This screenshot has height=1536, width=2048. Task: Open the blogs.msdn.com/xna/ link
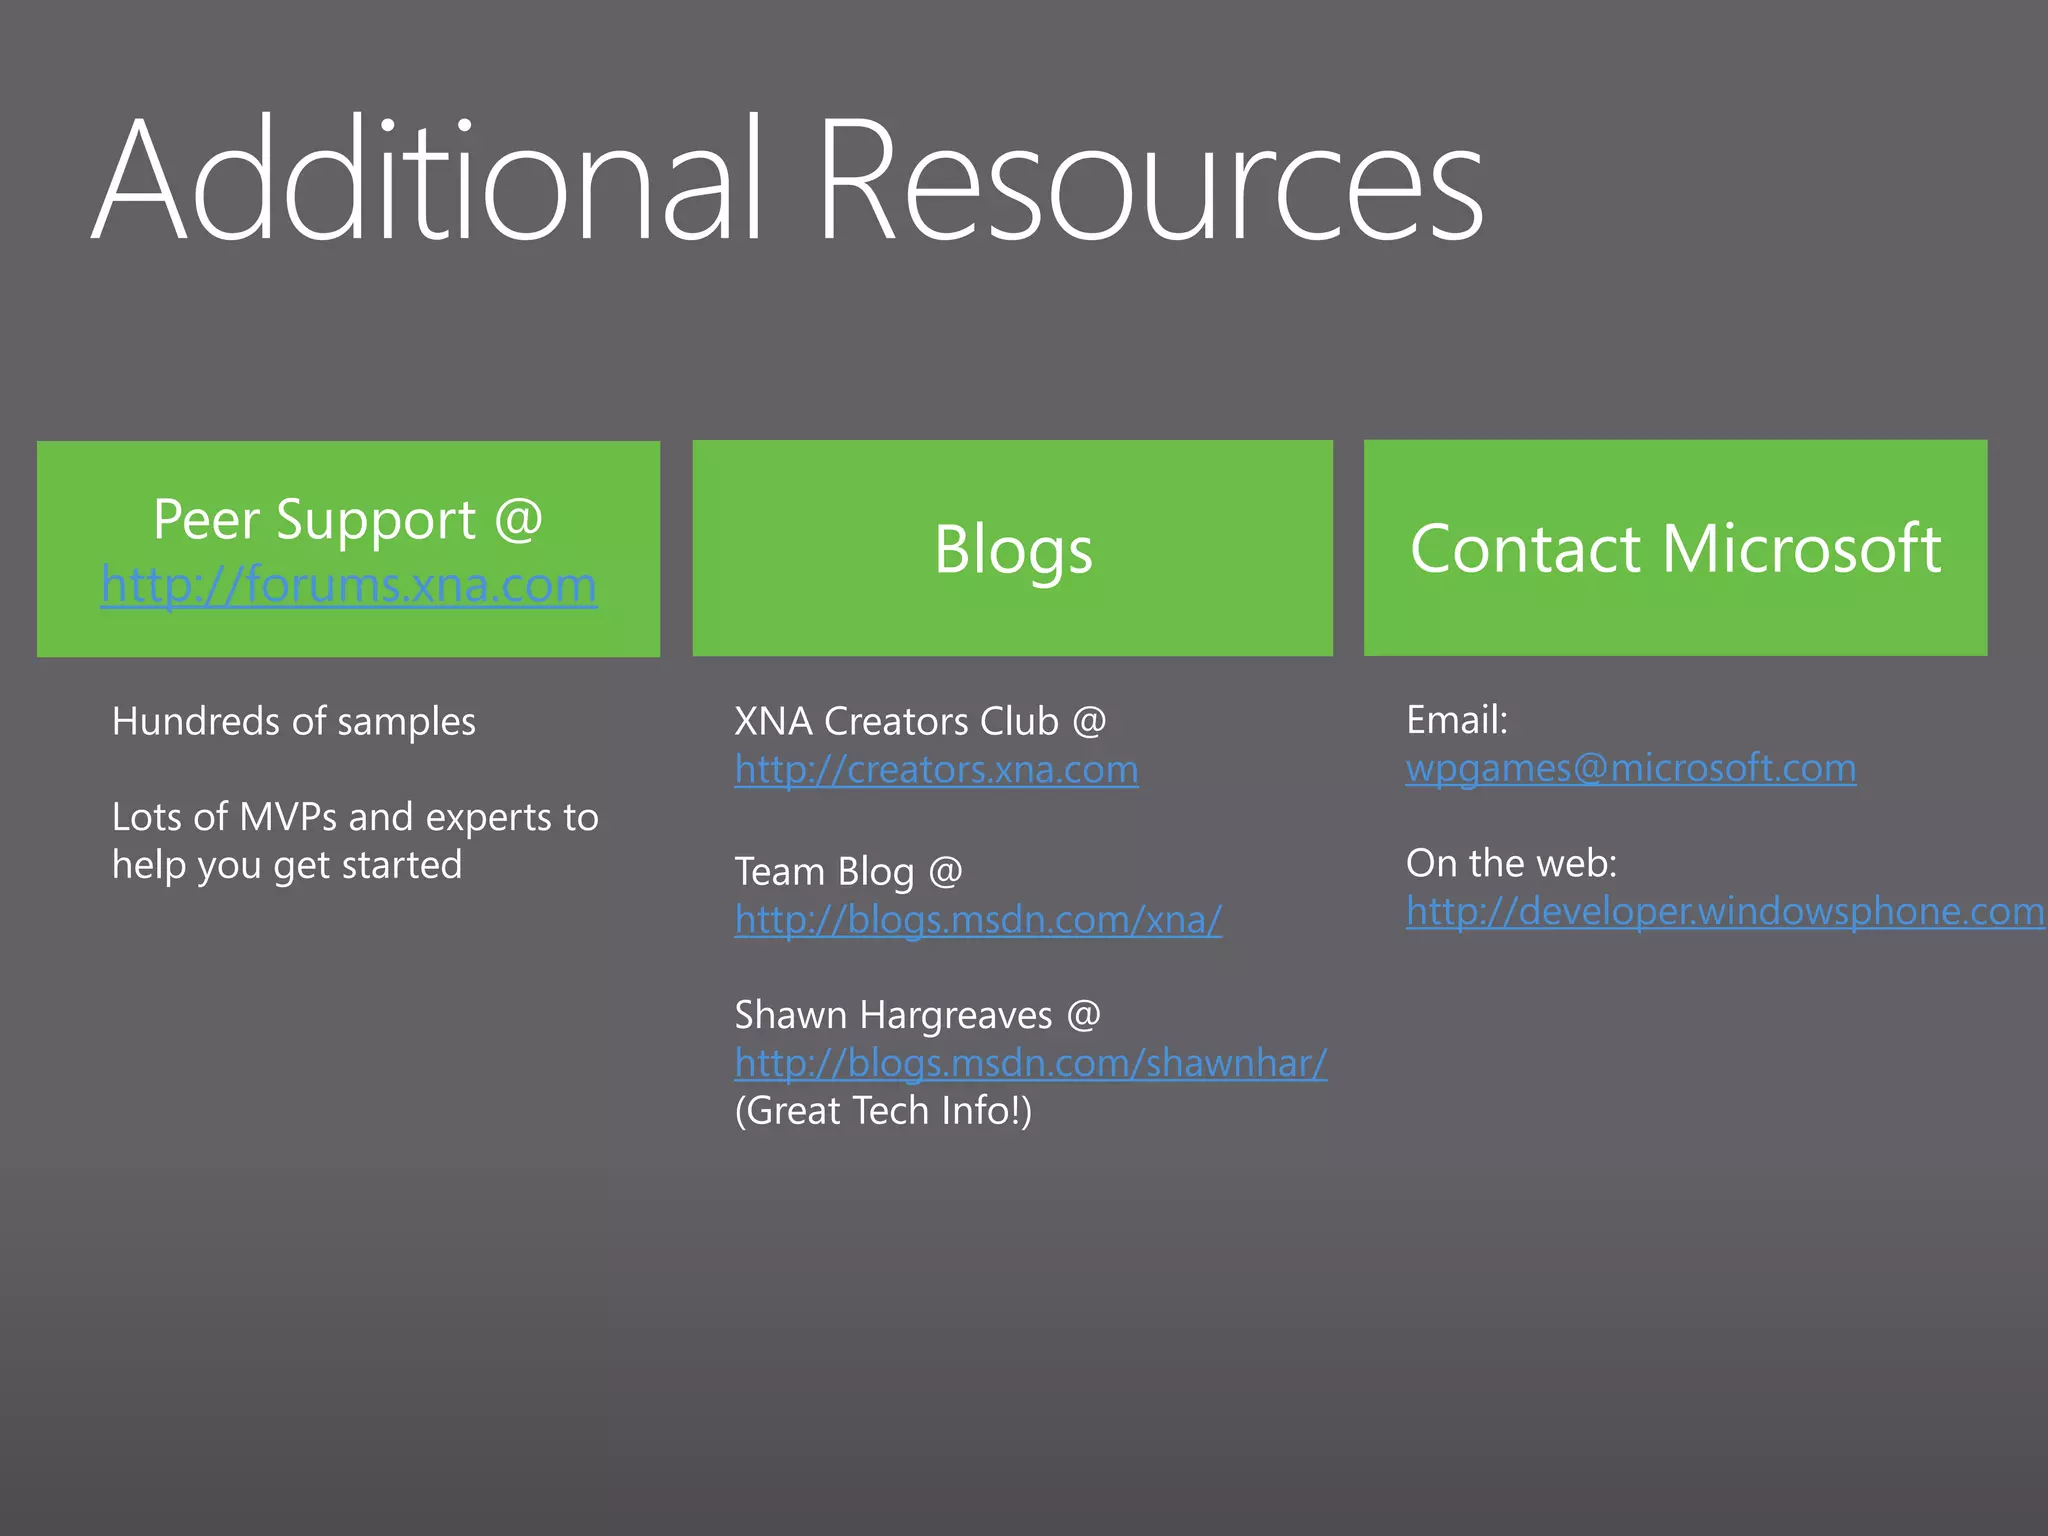click(x=978, y=919)
